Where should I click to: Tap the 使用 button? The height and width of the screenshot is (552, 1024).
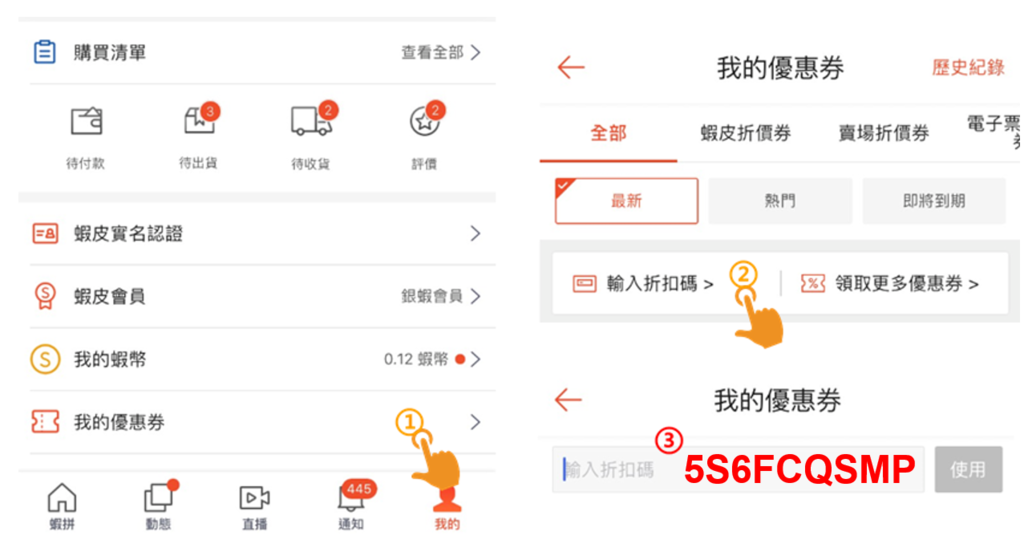[x=968, y=469]
